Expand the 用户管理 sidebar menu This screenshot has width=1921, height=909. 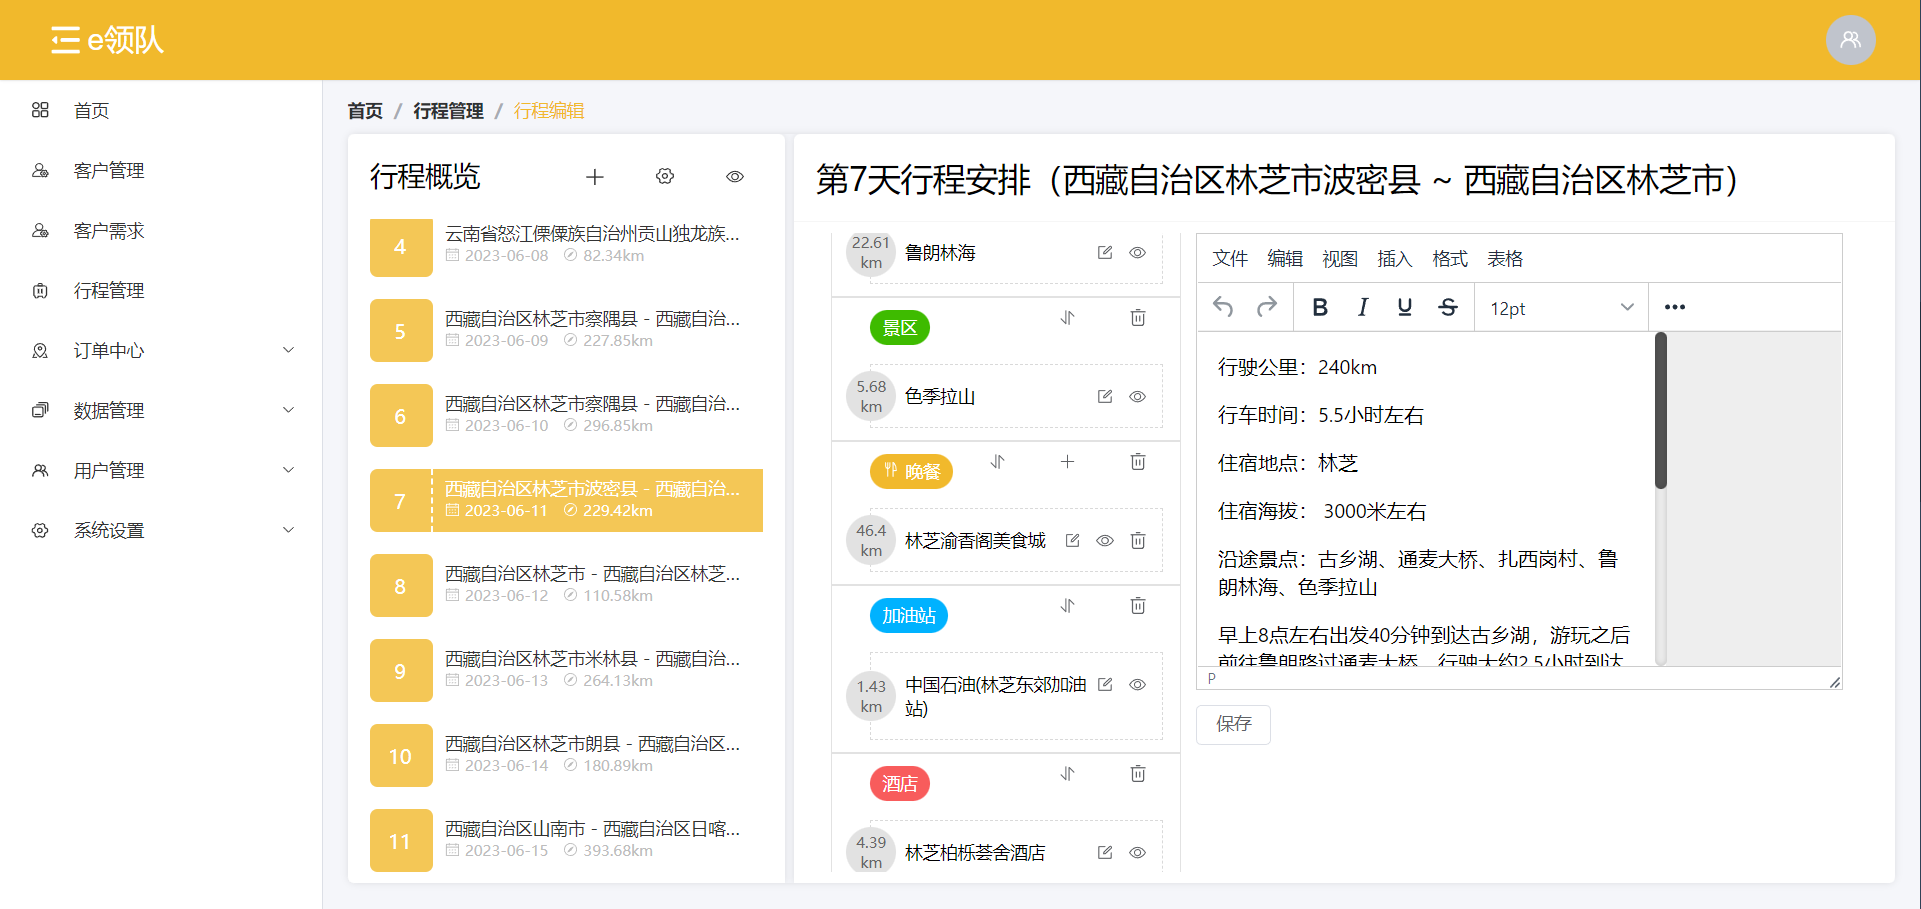[161, 471]
